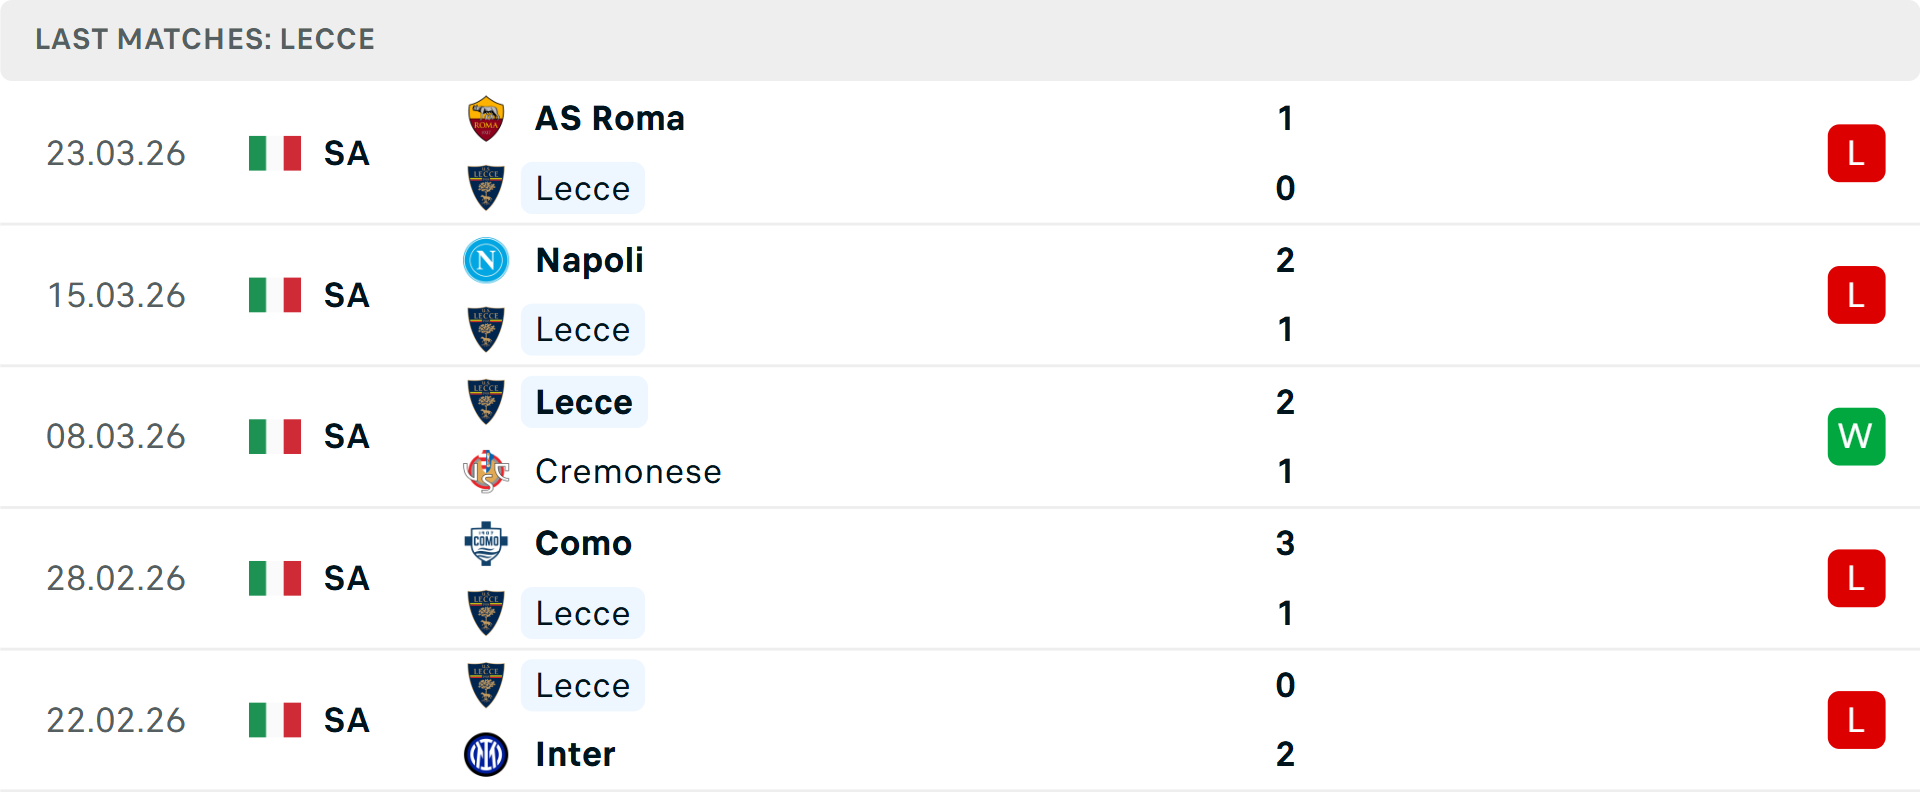Click the Cremonese club crest
Screen dimensions: 1920x792
tap(486, 471)
